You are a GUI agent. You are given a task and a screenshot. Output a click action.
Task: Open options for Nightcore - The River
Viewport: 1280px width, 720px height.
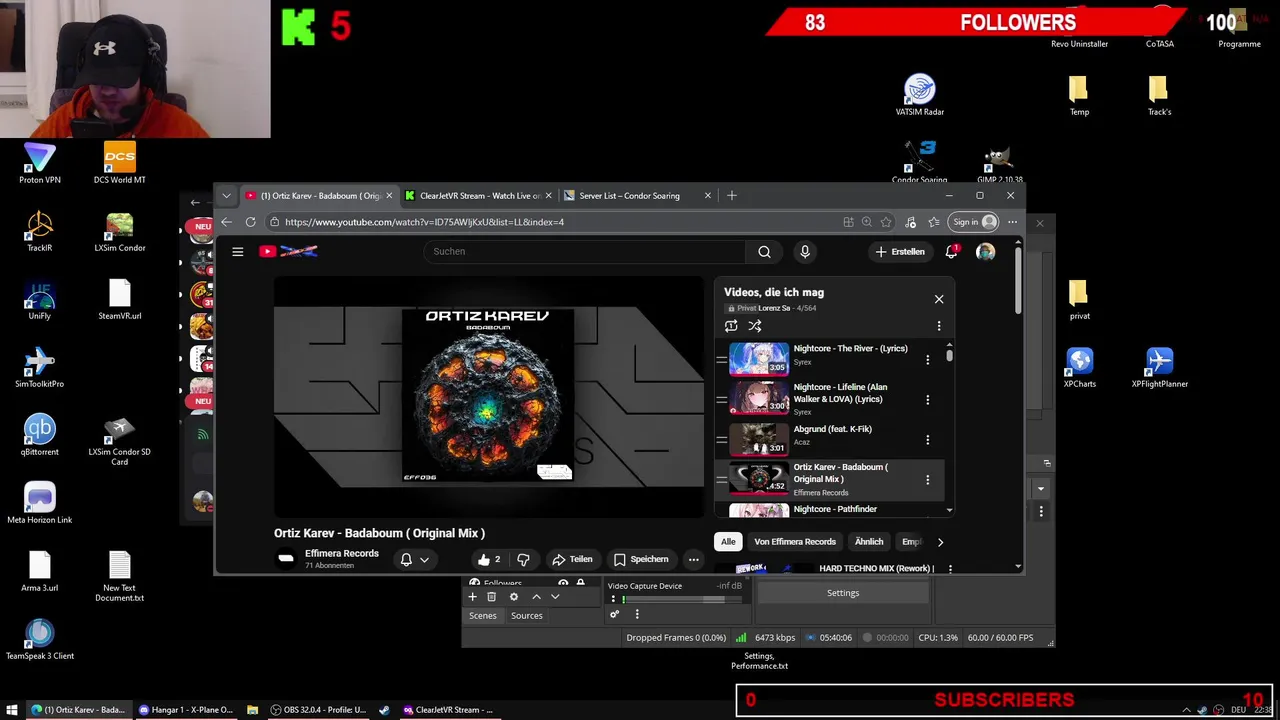[x=927, y=359]
